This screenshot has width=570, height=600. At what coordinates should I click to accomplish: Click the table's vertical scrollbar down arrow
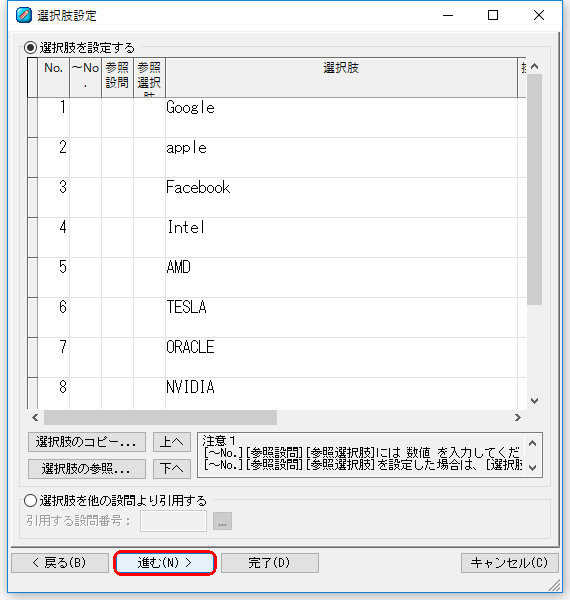[534, 401]
